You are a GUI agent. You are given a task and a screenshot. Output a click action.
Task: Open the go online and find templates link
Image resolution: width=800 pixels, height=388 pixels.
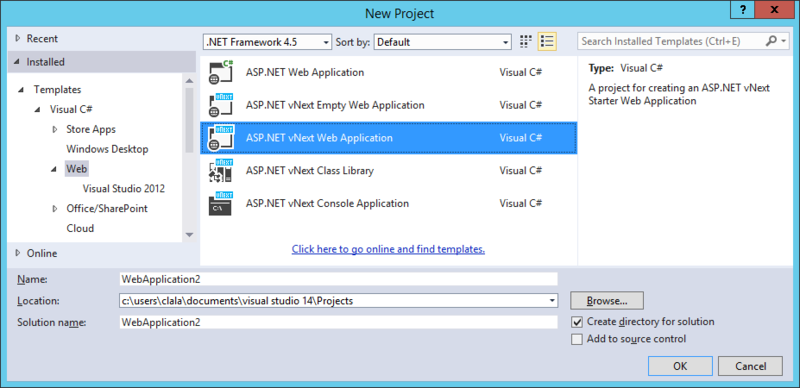(x=388, y=250)
